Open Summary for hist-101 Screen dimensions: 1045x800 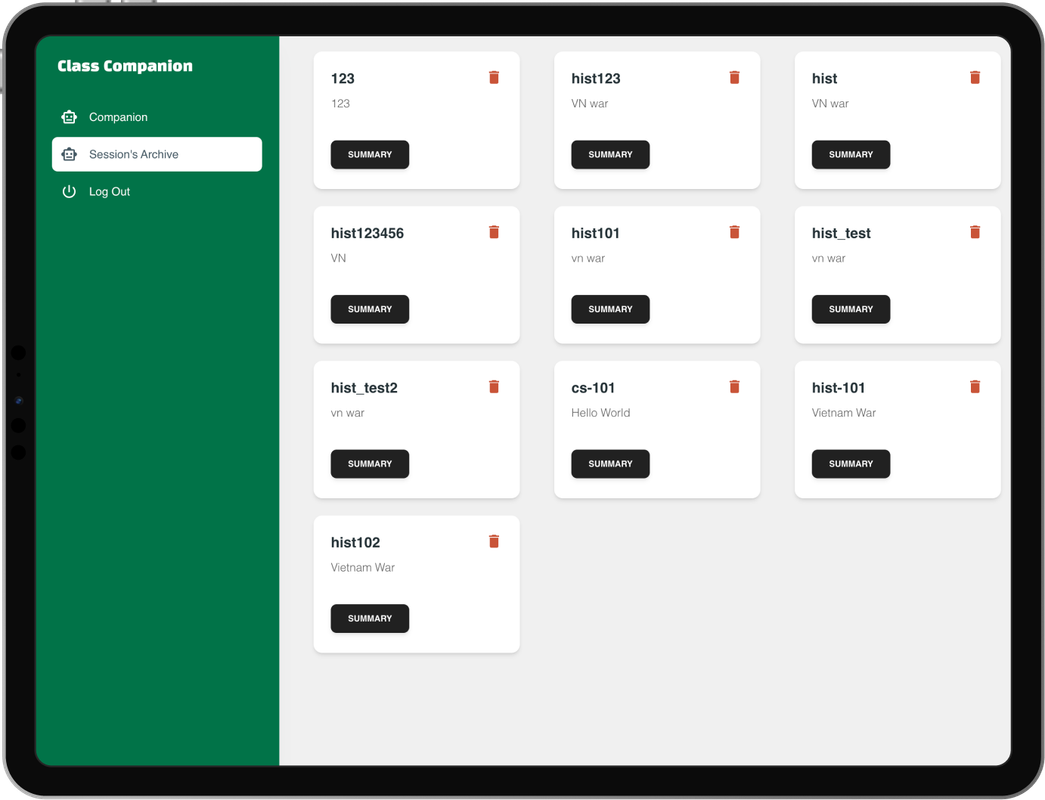click(x=851, y=464)
